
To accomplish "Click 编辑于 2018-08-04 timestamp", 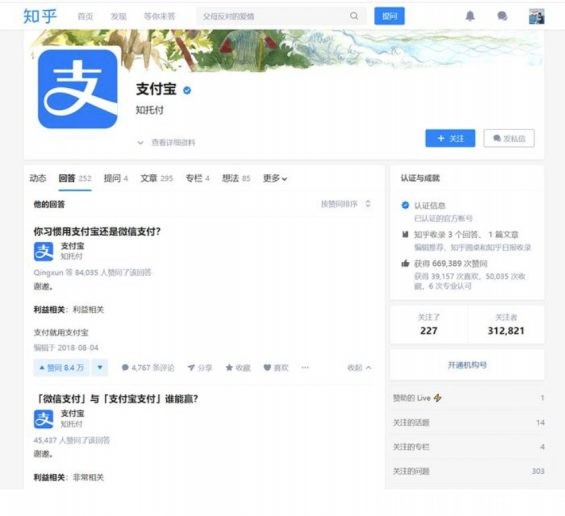I will point(66,348).
